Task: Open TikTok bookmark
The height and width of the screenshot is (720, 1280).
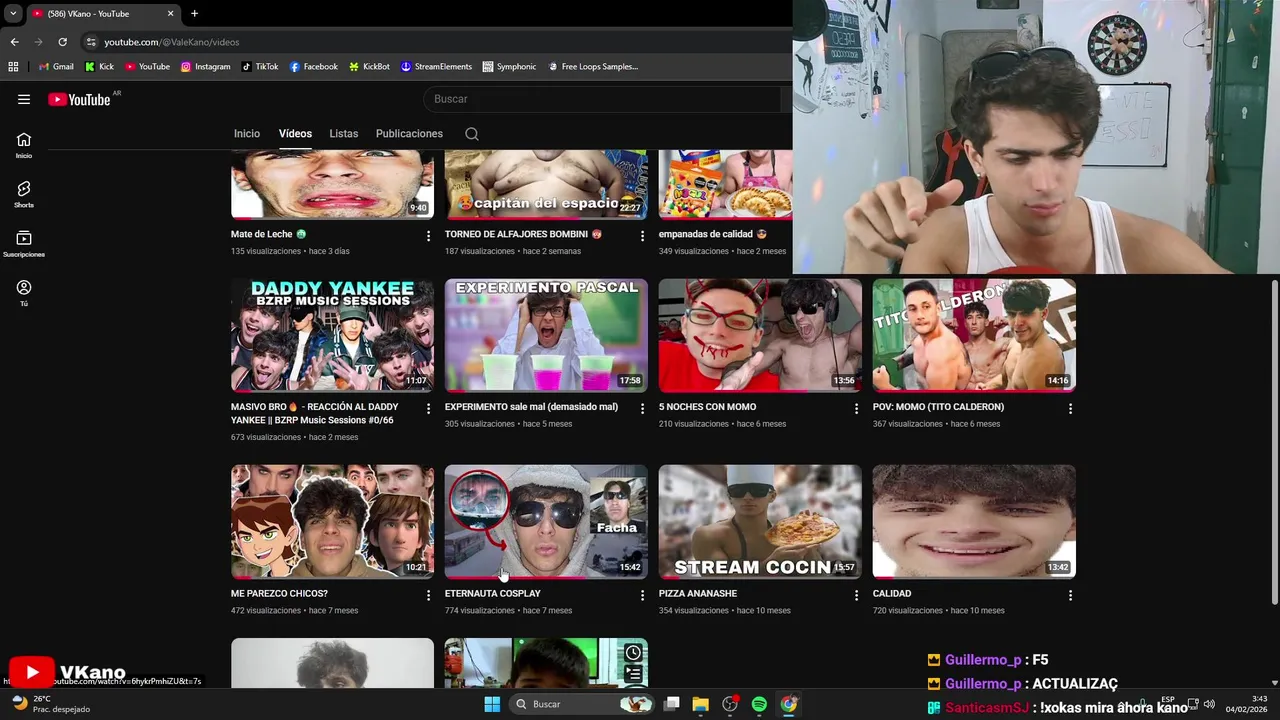Action: point(260,67)
